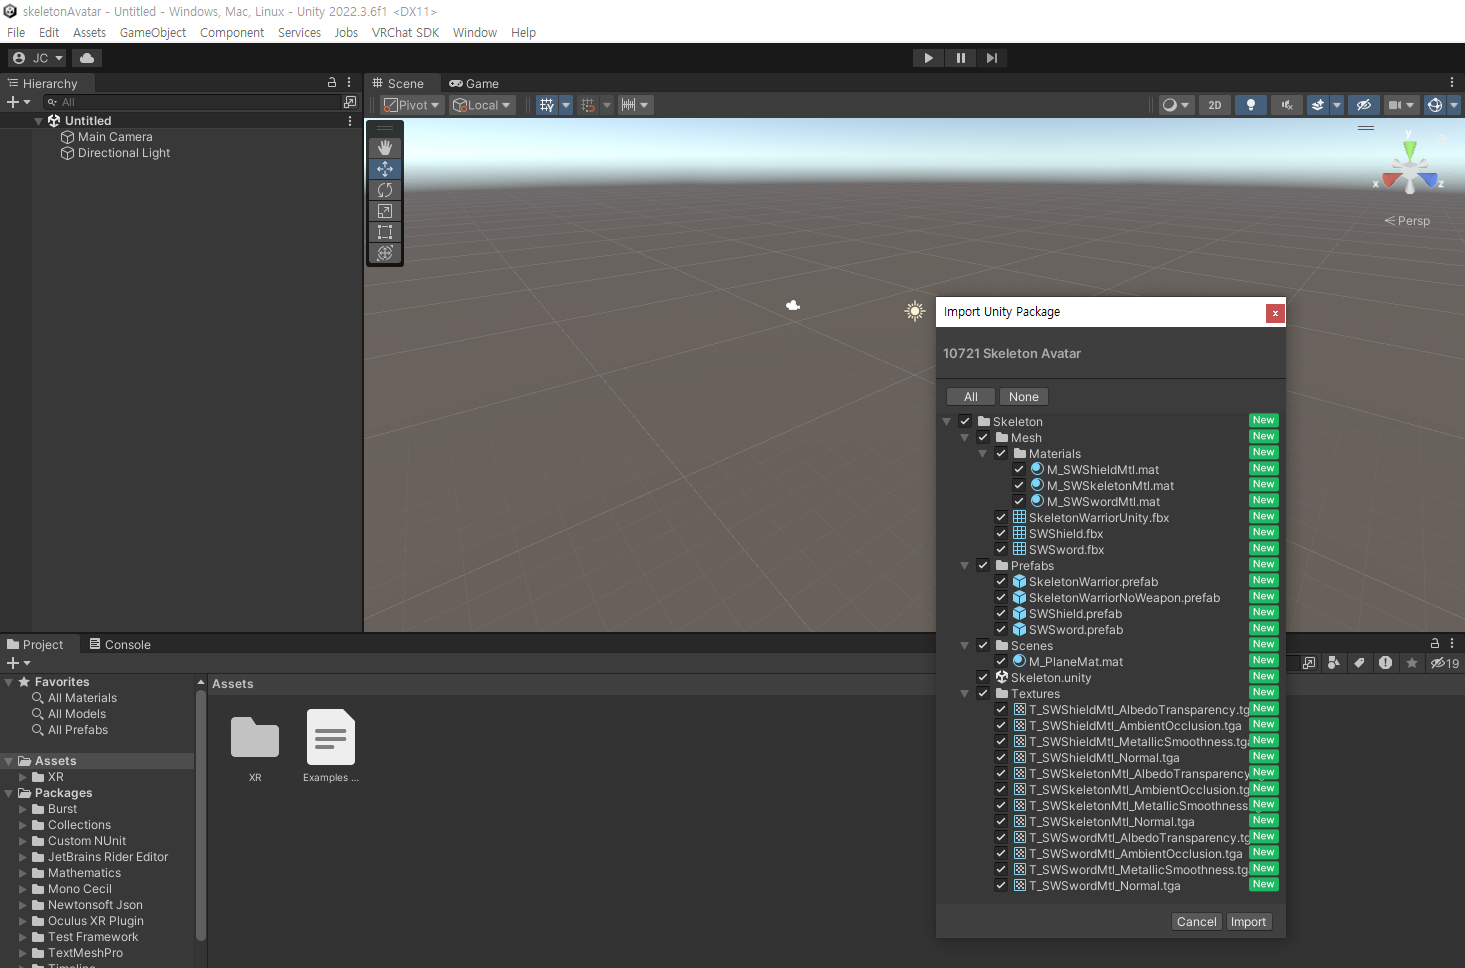Uncheck the Skeleton root folder checkbox

(965, 421)
